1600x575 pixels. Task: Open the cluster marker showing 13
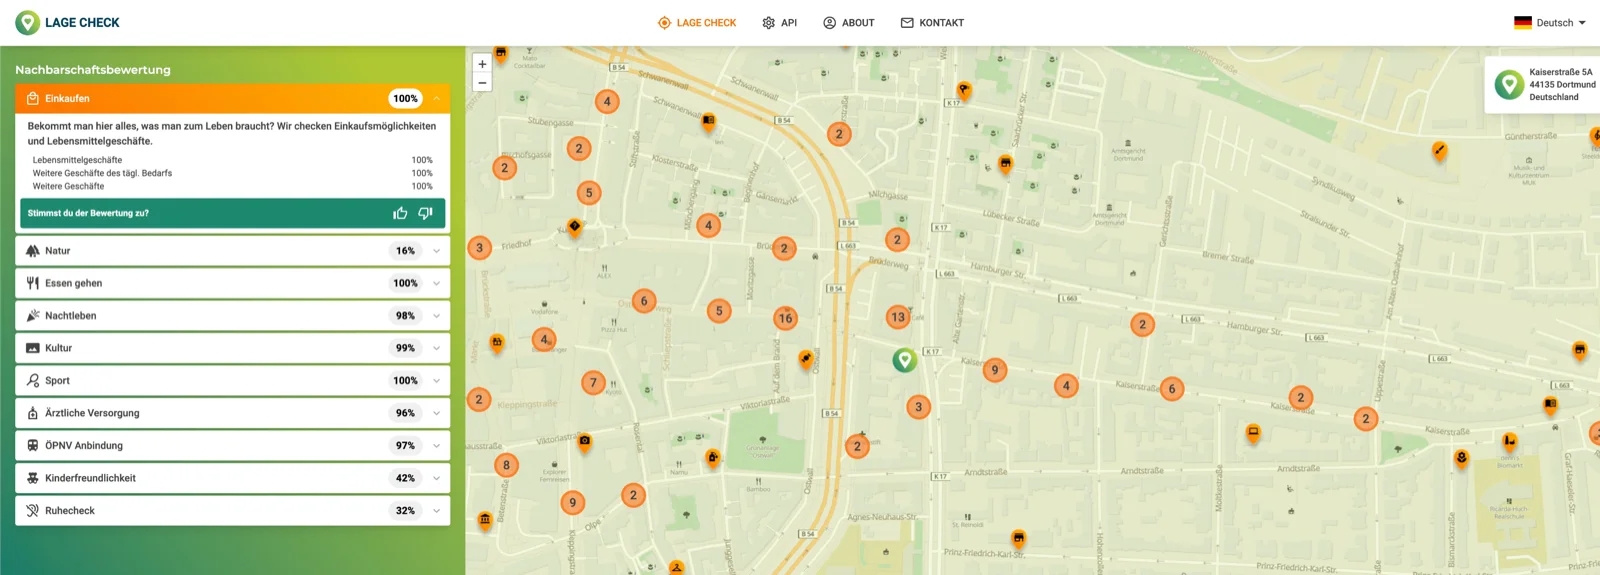click(898, 317)
